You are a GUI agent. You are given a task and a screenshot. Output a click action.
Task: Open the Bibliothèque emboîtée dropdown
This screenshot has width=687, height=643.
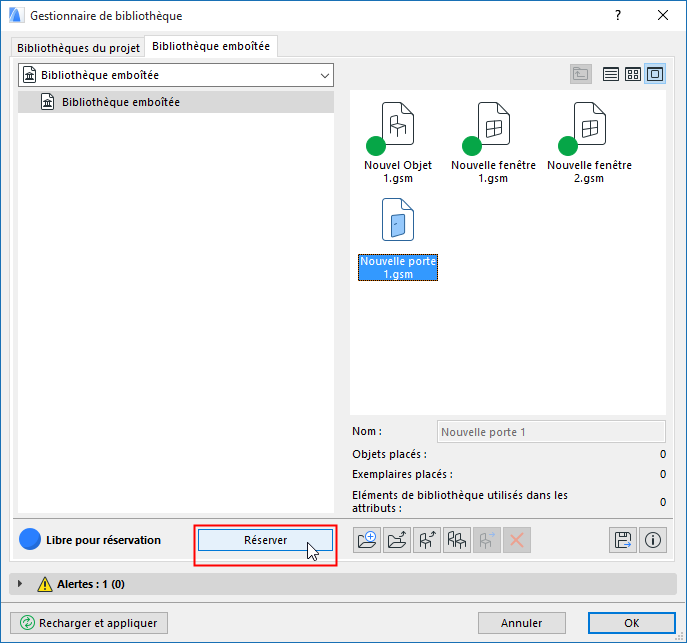pos(176,75)
